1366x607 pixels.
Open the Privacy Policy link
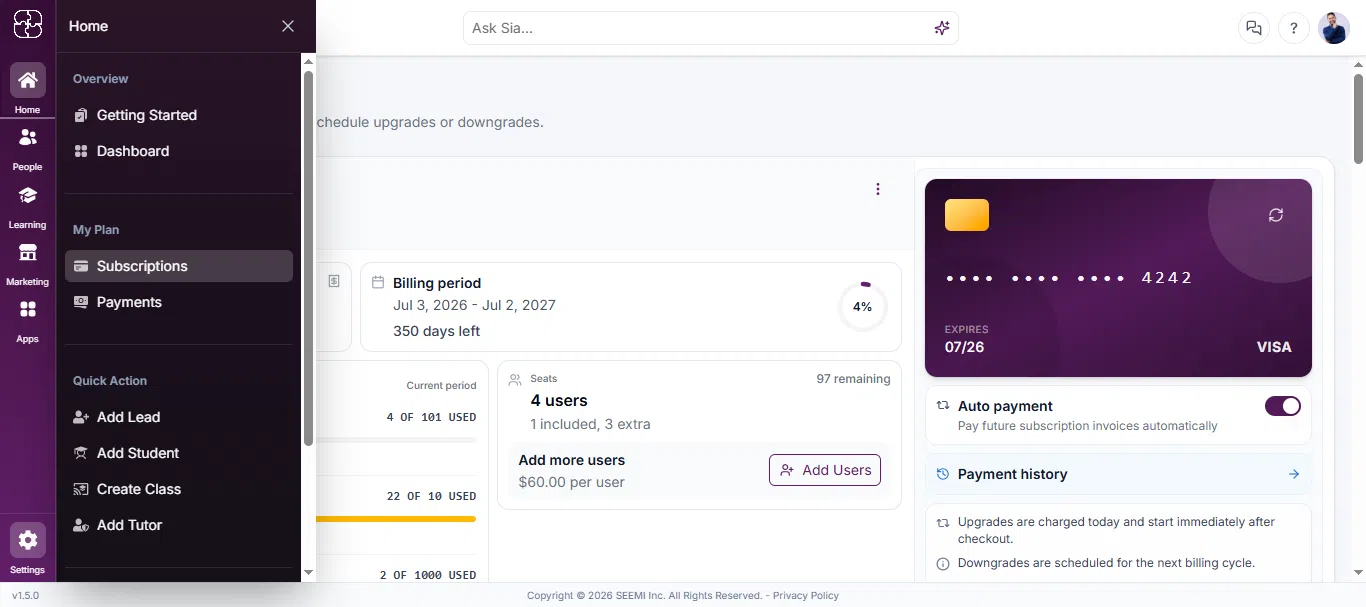point(805,595)
